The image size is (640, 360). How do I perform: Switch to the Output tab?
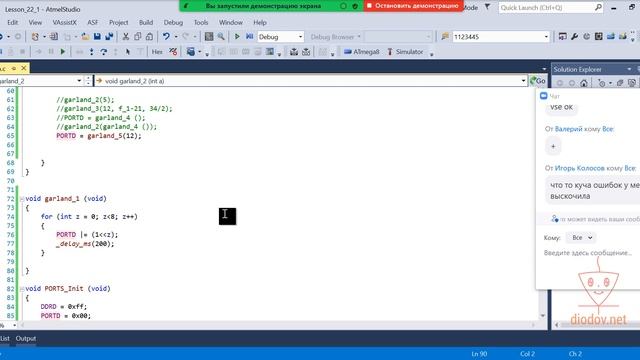point(26,338)
